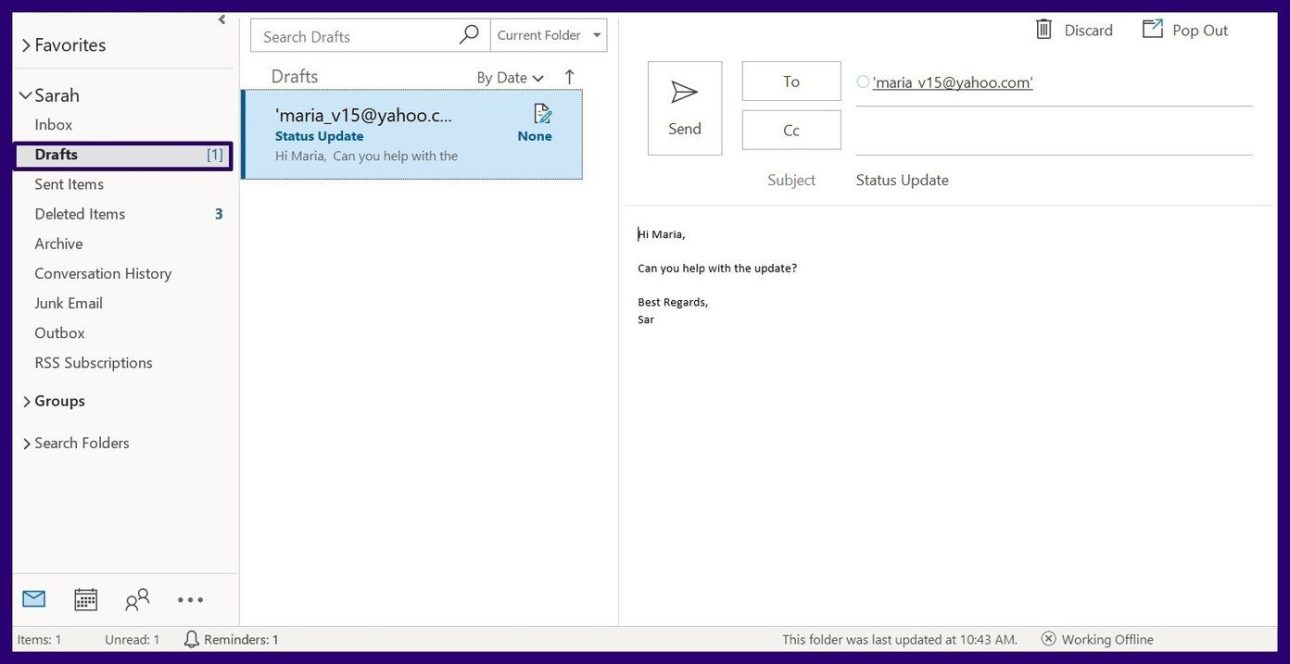Open the Junk Email folder
1290x664 pixels.
tap(69, 303)
